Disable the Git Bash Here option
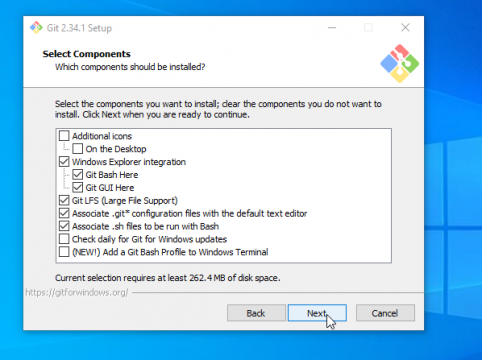Image resolution: width=482 pixels, height=360 pixels. click(78, 175)
